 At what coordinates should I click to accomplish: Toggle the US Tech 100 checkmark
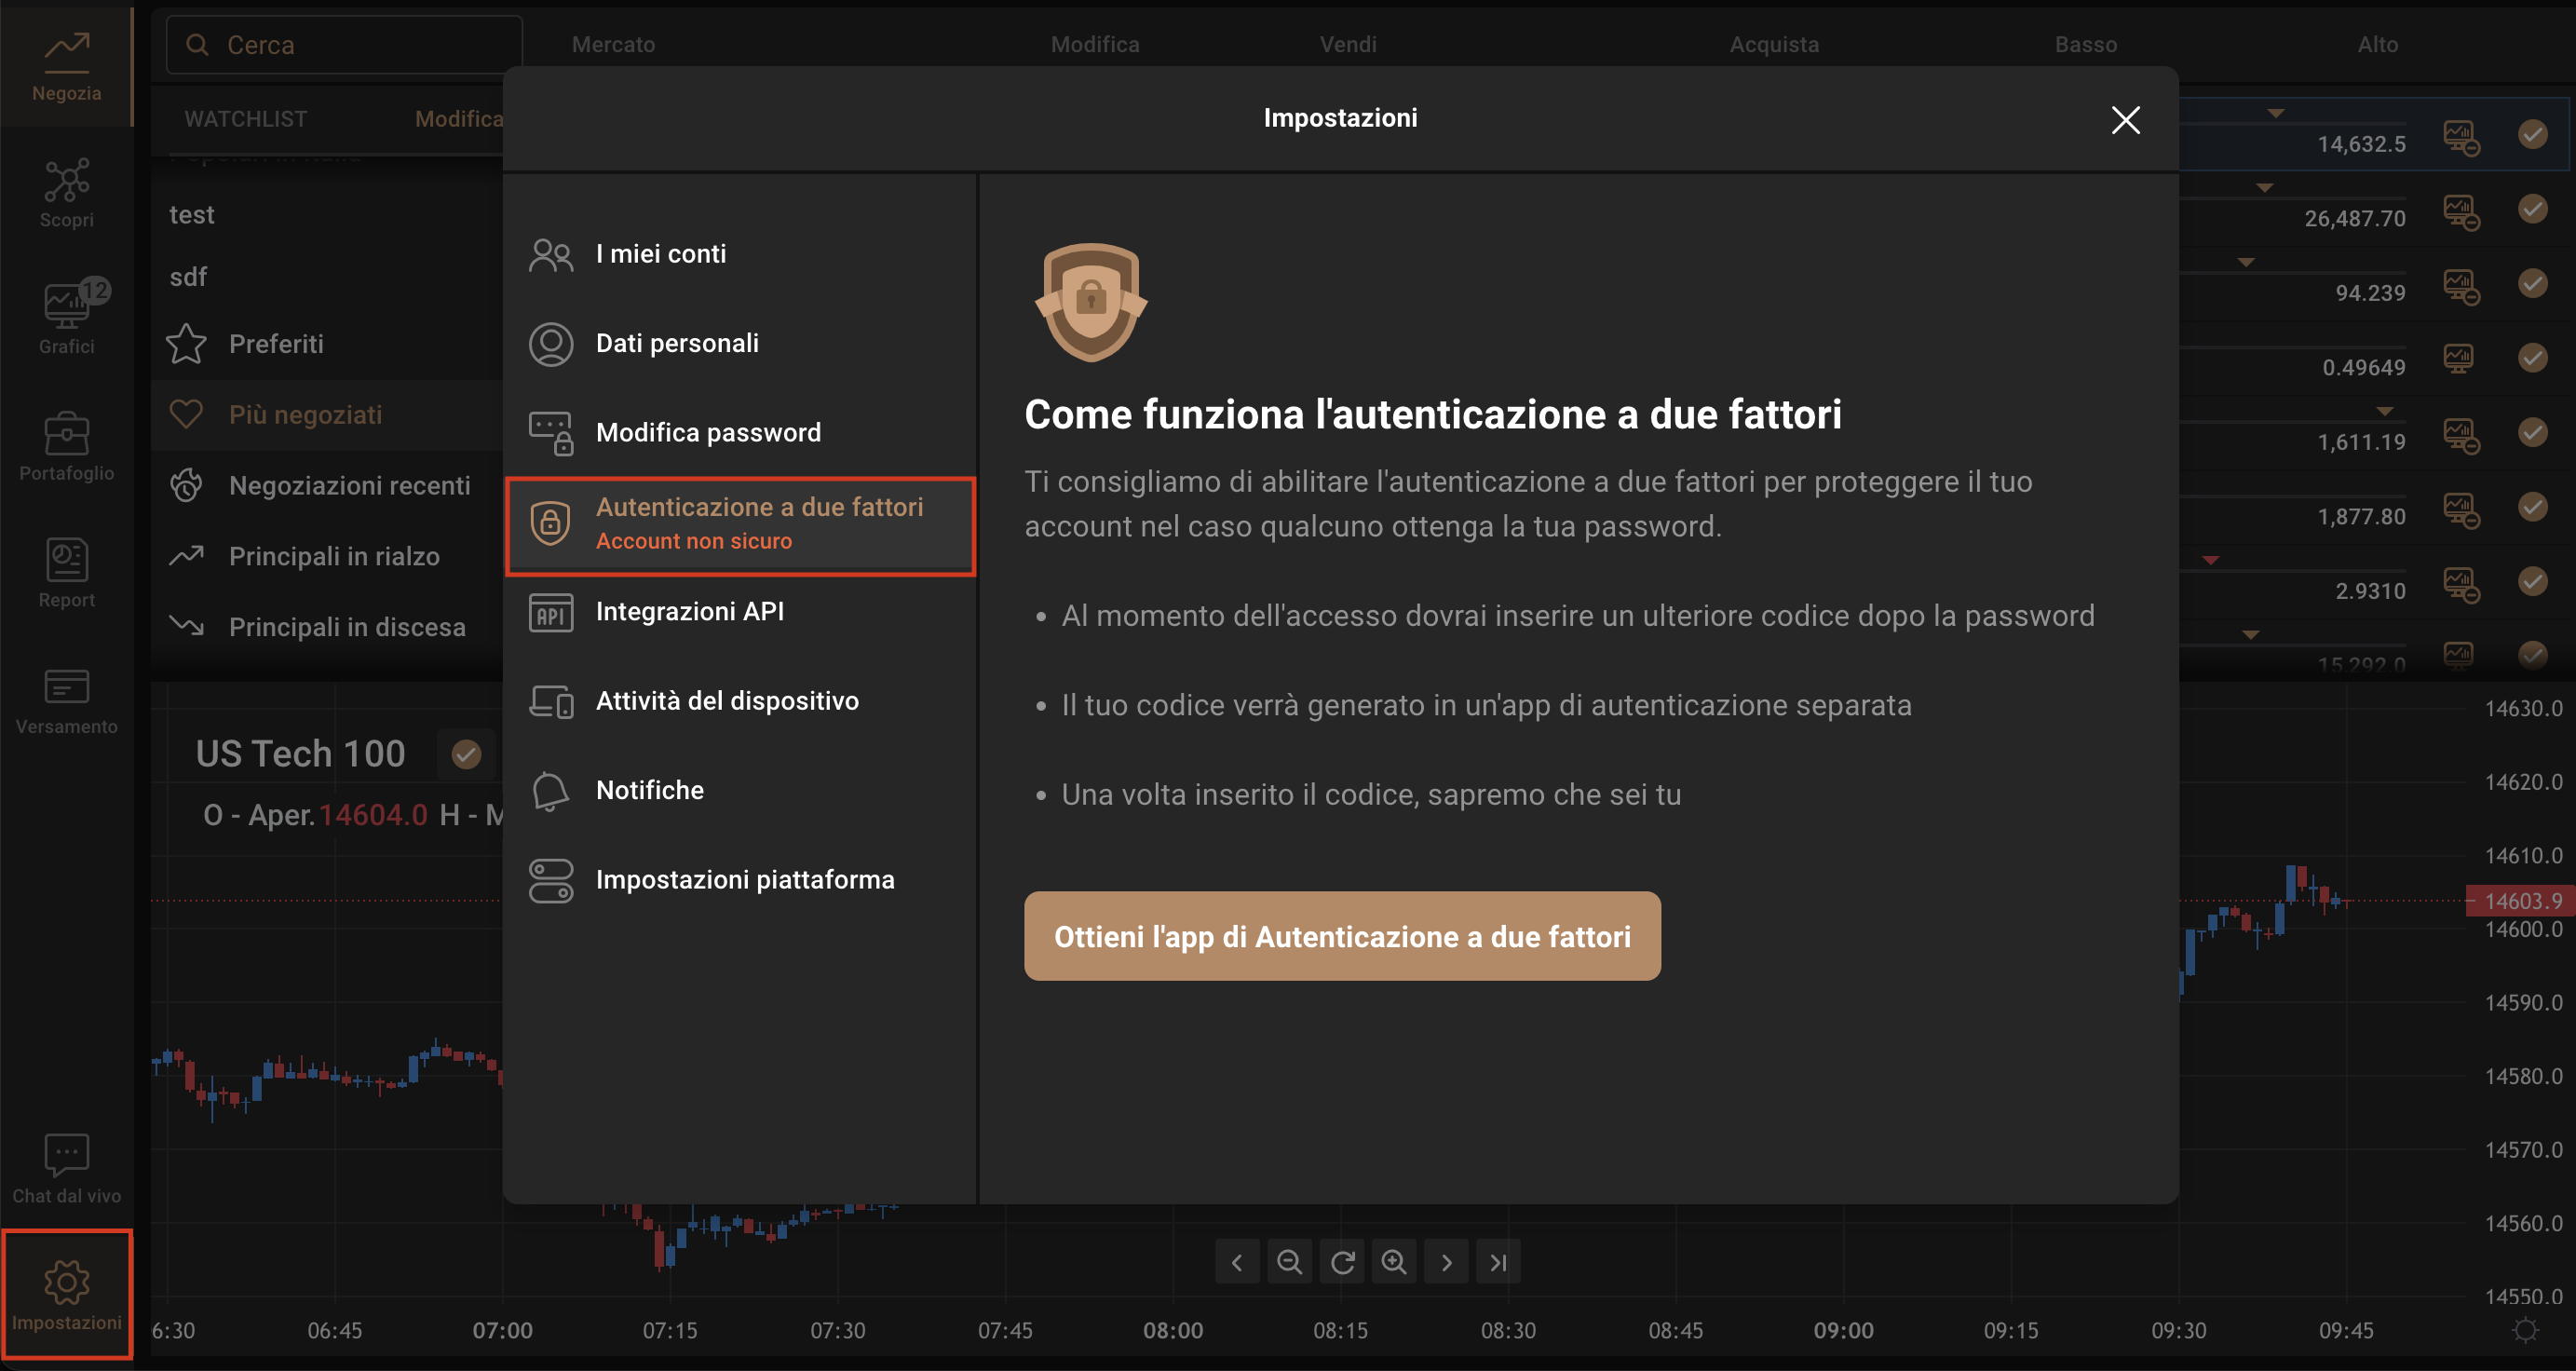pos(466,754)
